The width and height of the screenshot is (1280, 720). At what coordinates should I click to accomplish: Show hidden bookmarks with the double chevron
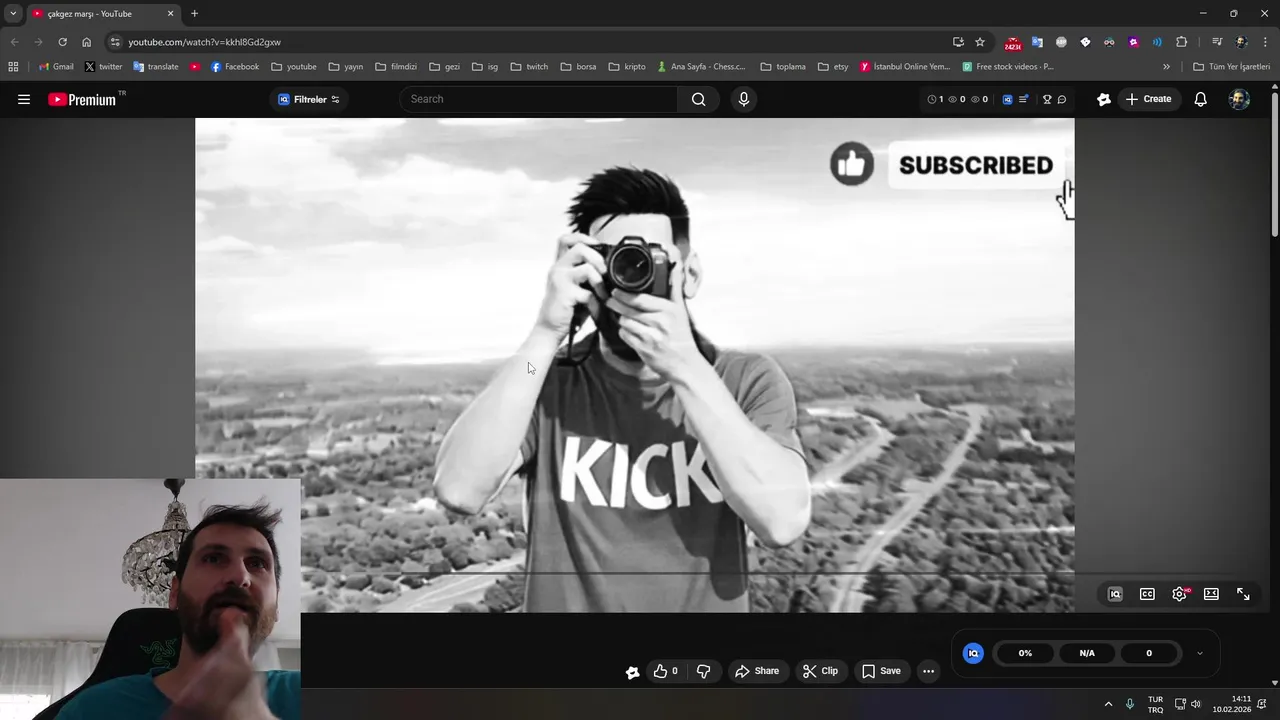1166,67
